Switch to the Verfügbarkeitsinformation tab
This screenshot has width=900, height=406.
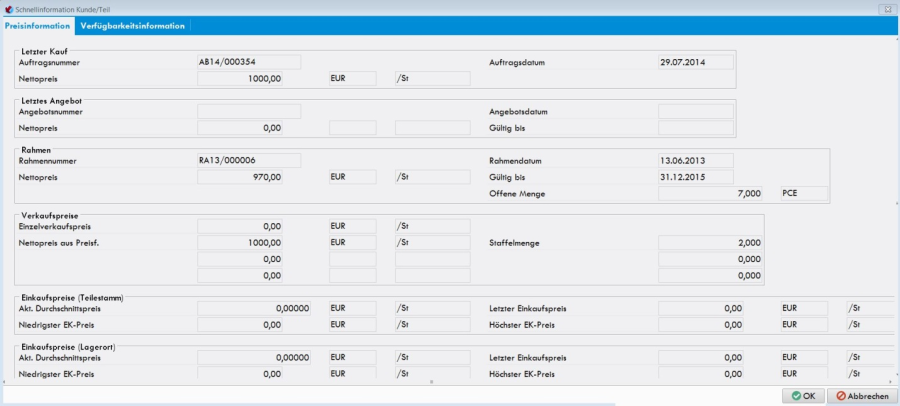click(132, 26)
